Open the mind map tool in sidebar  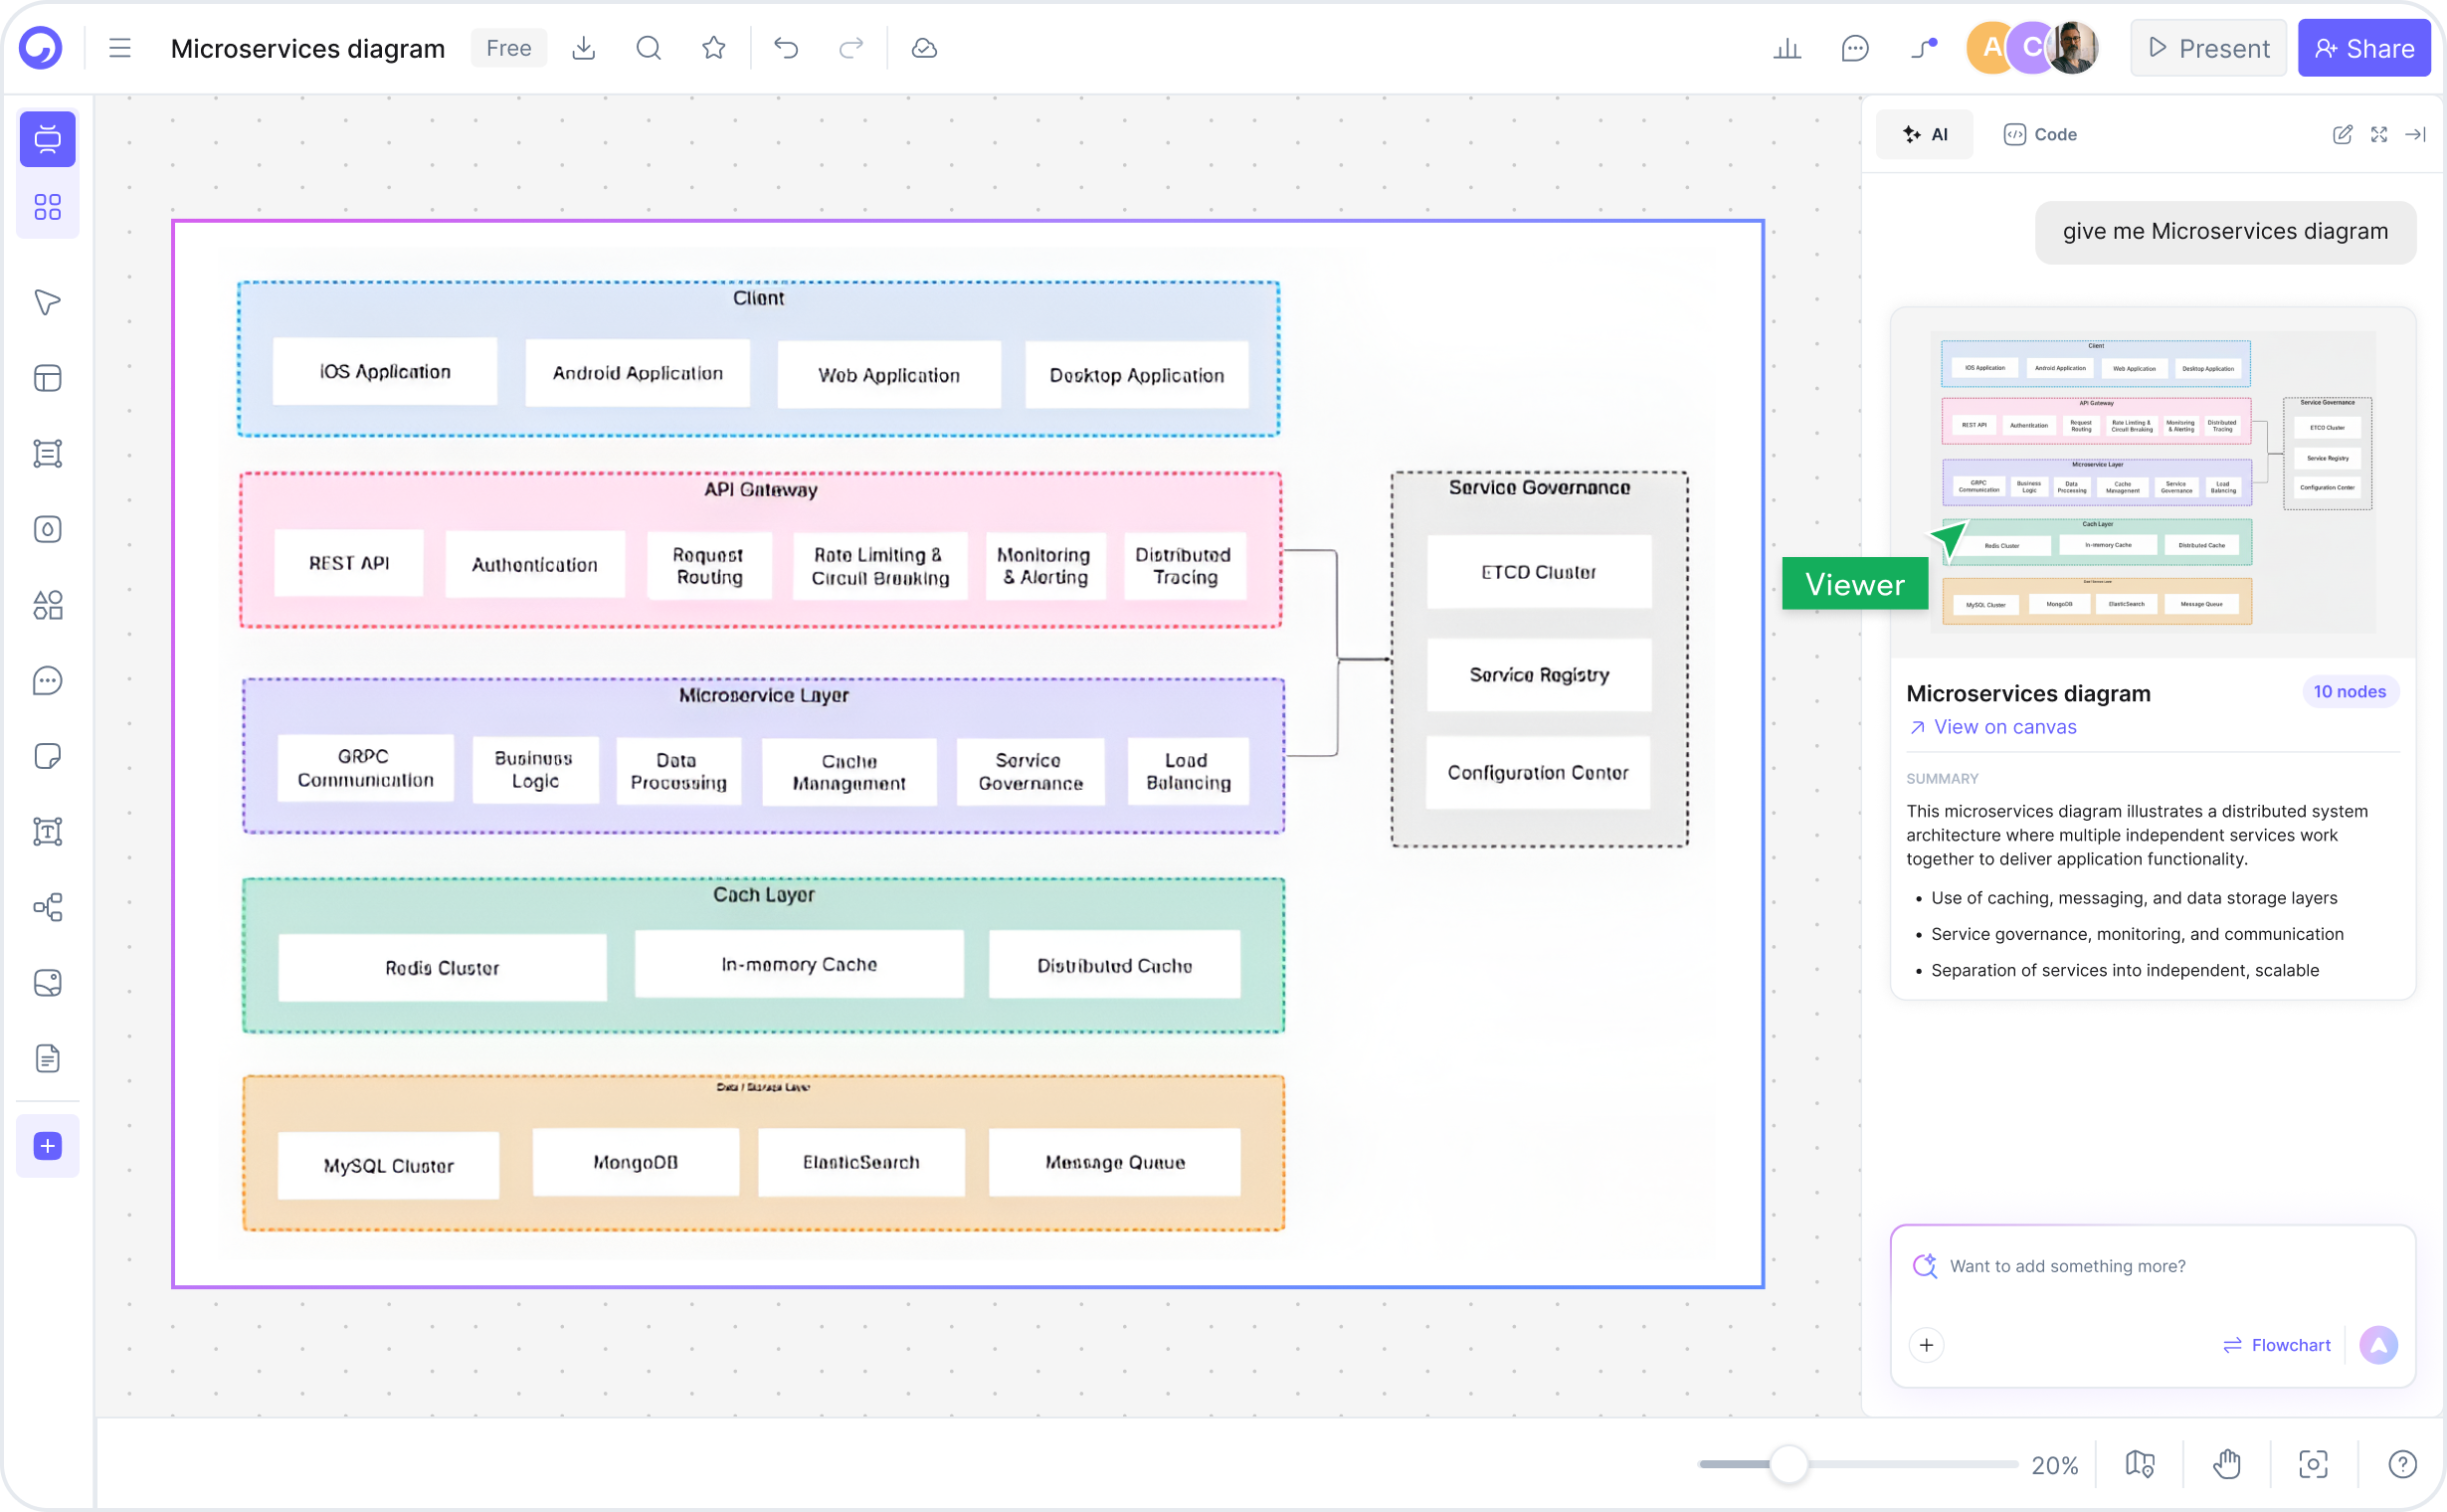(47, 907)
